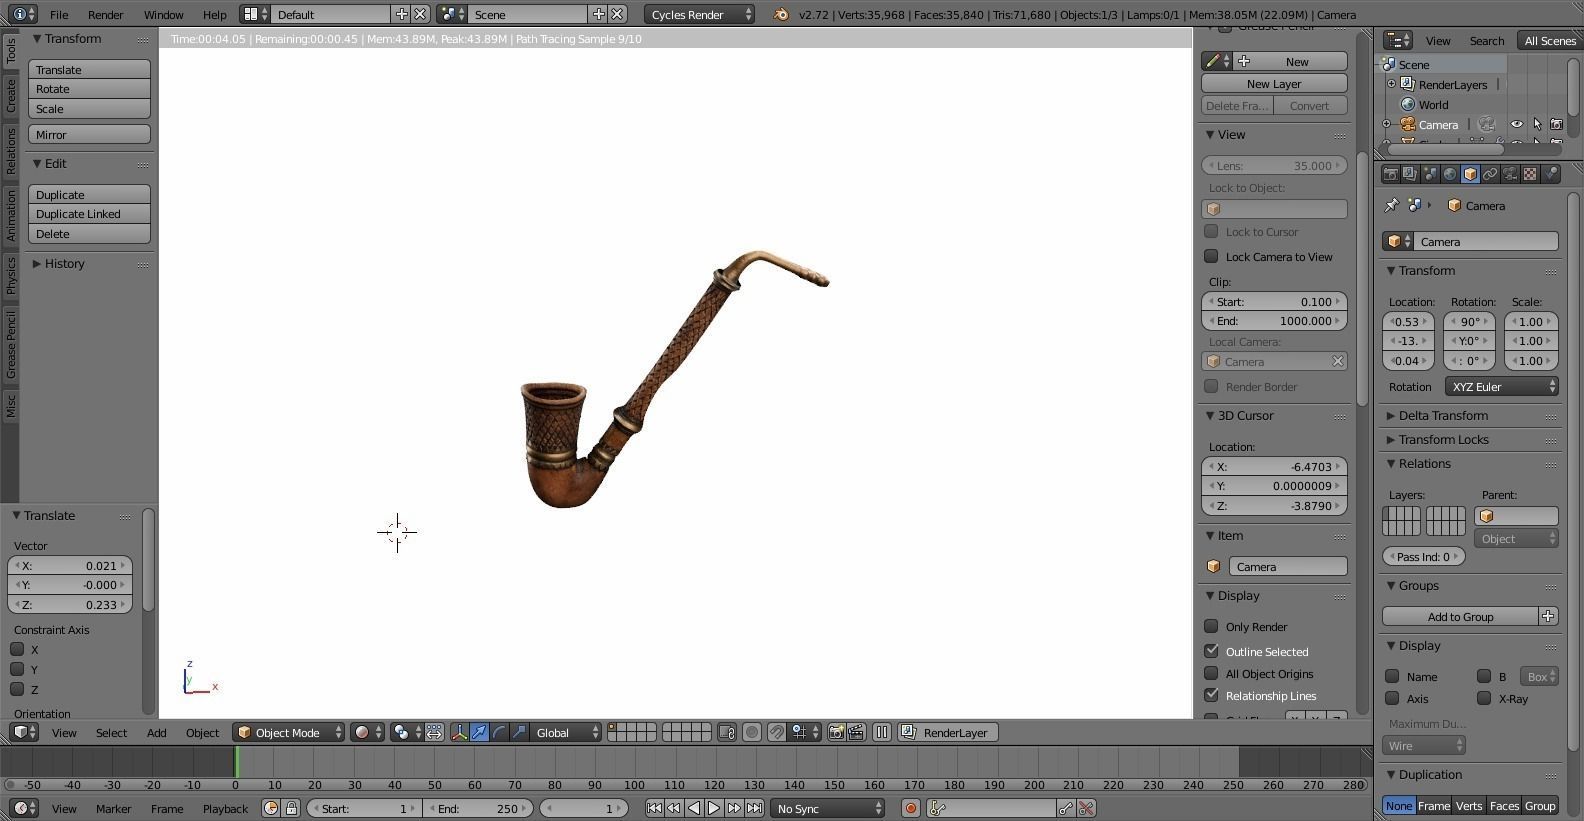Select the rotate manipulator arc icon
The width and height of the screenshot is (1584, 821).
(x=499, y=733)
